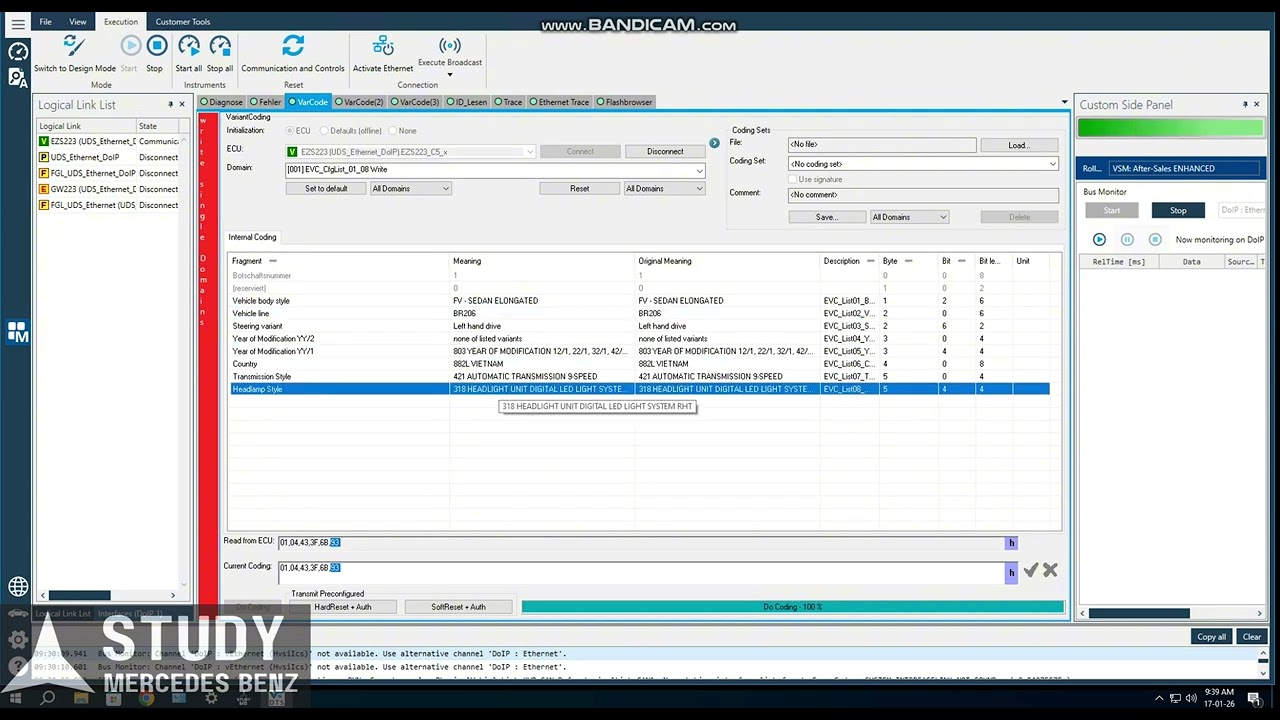Open notification center in taskbar
1280x720 pixels.
1254,698
